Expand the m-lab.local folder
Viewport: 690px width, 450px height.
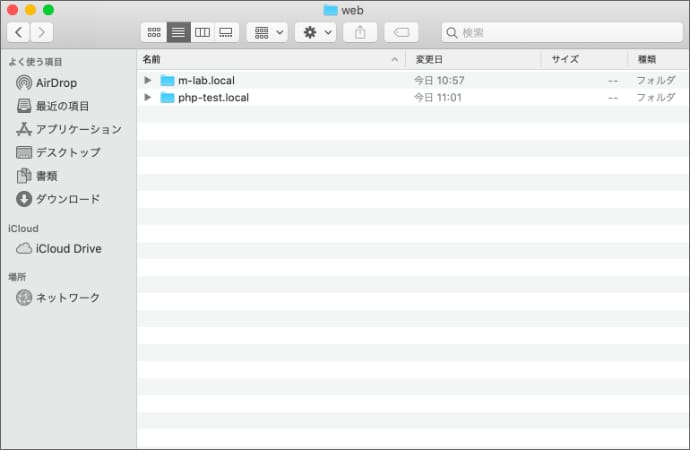148,80
